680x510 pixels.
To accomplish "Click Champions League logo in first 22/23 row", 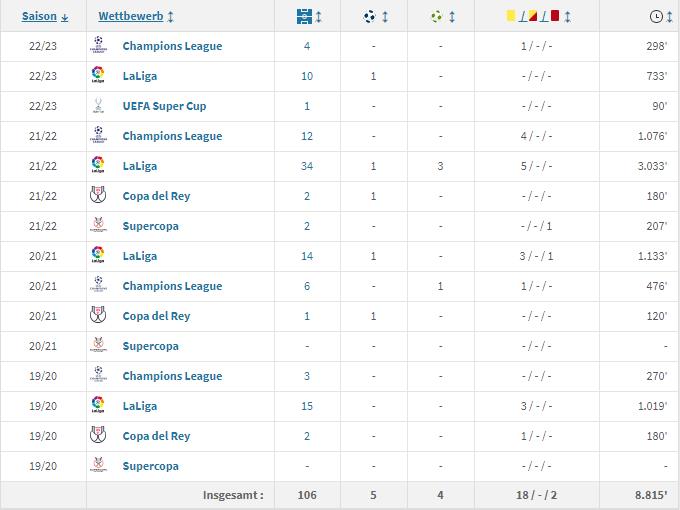I will point(98,46).
